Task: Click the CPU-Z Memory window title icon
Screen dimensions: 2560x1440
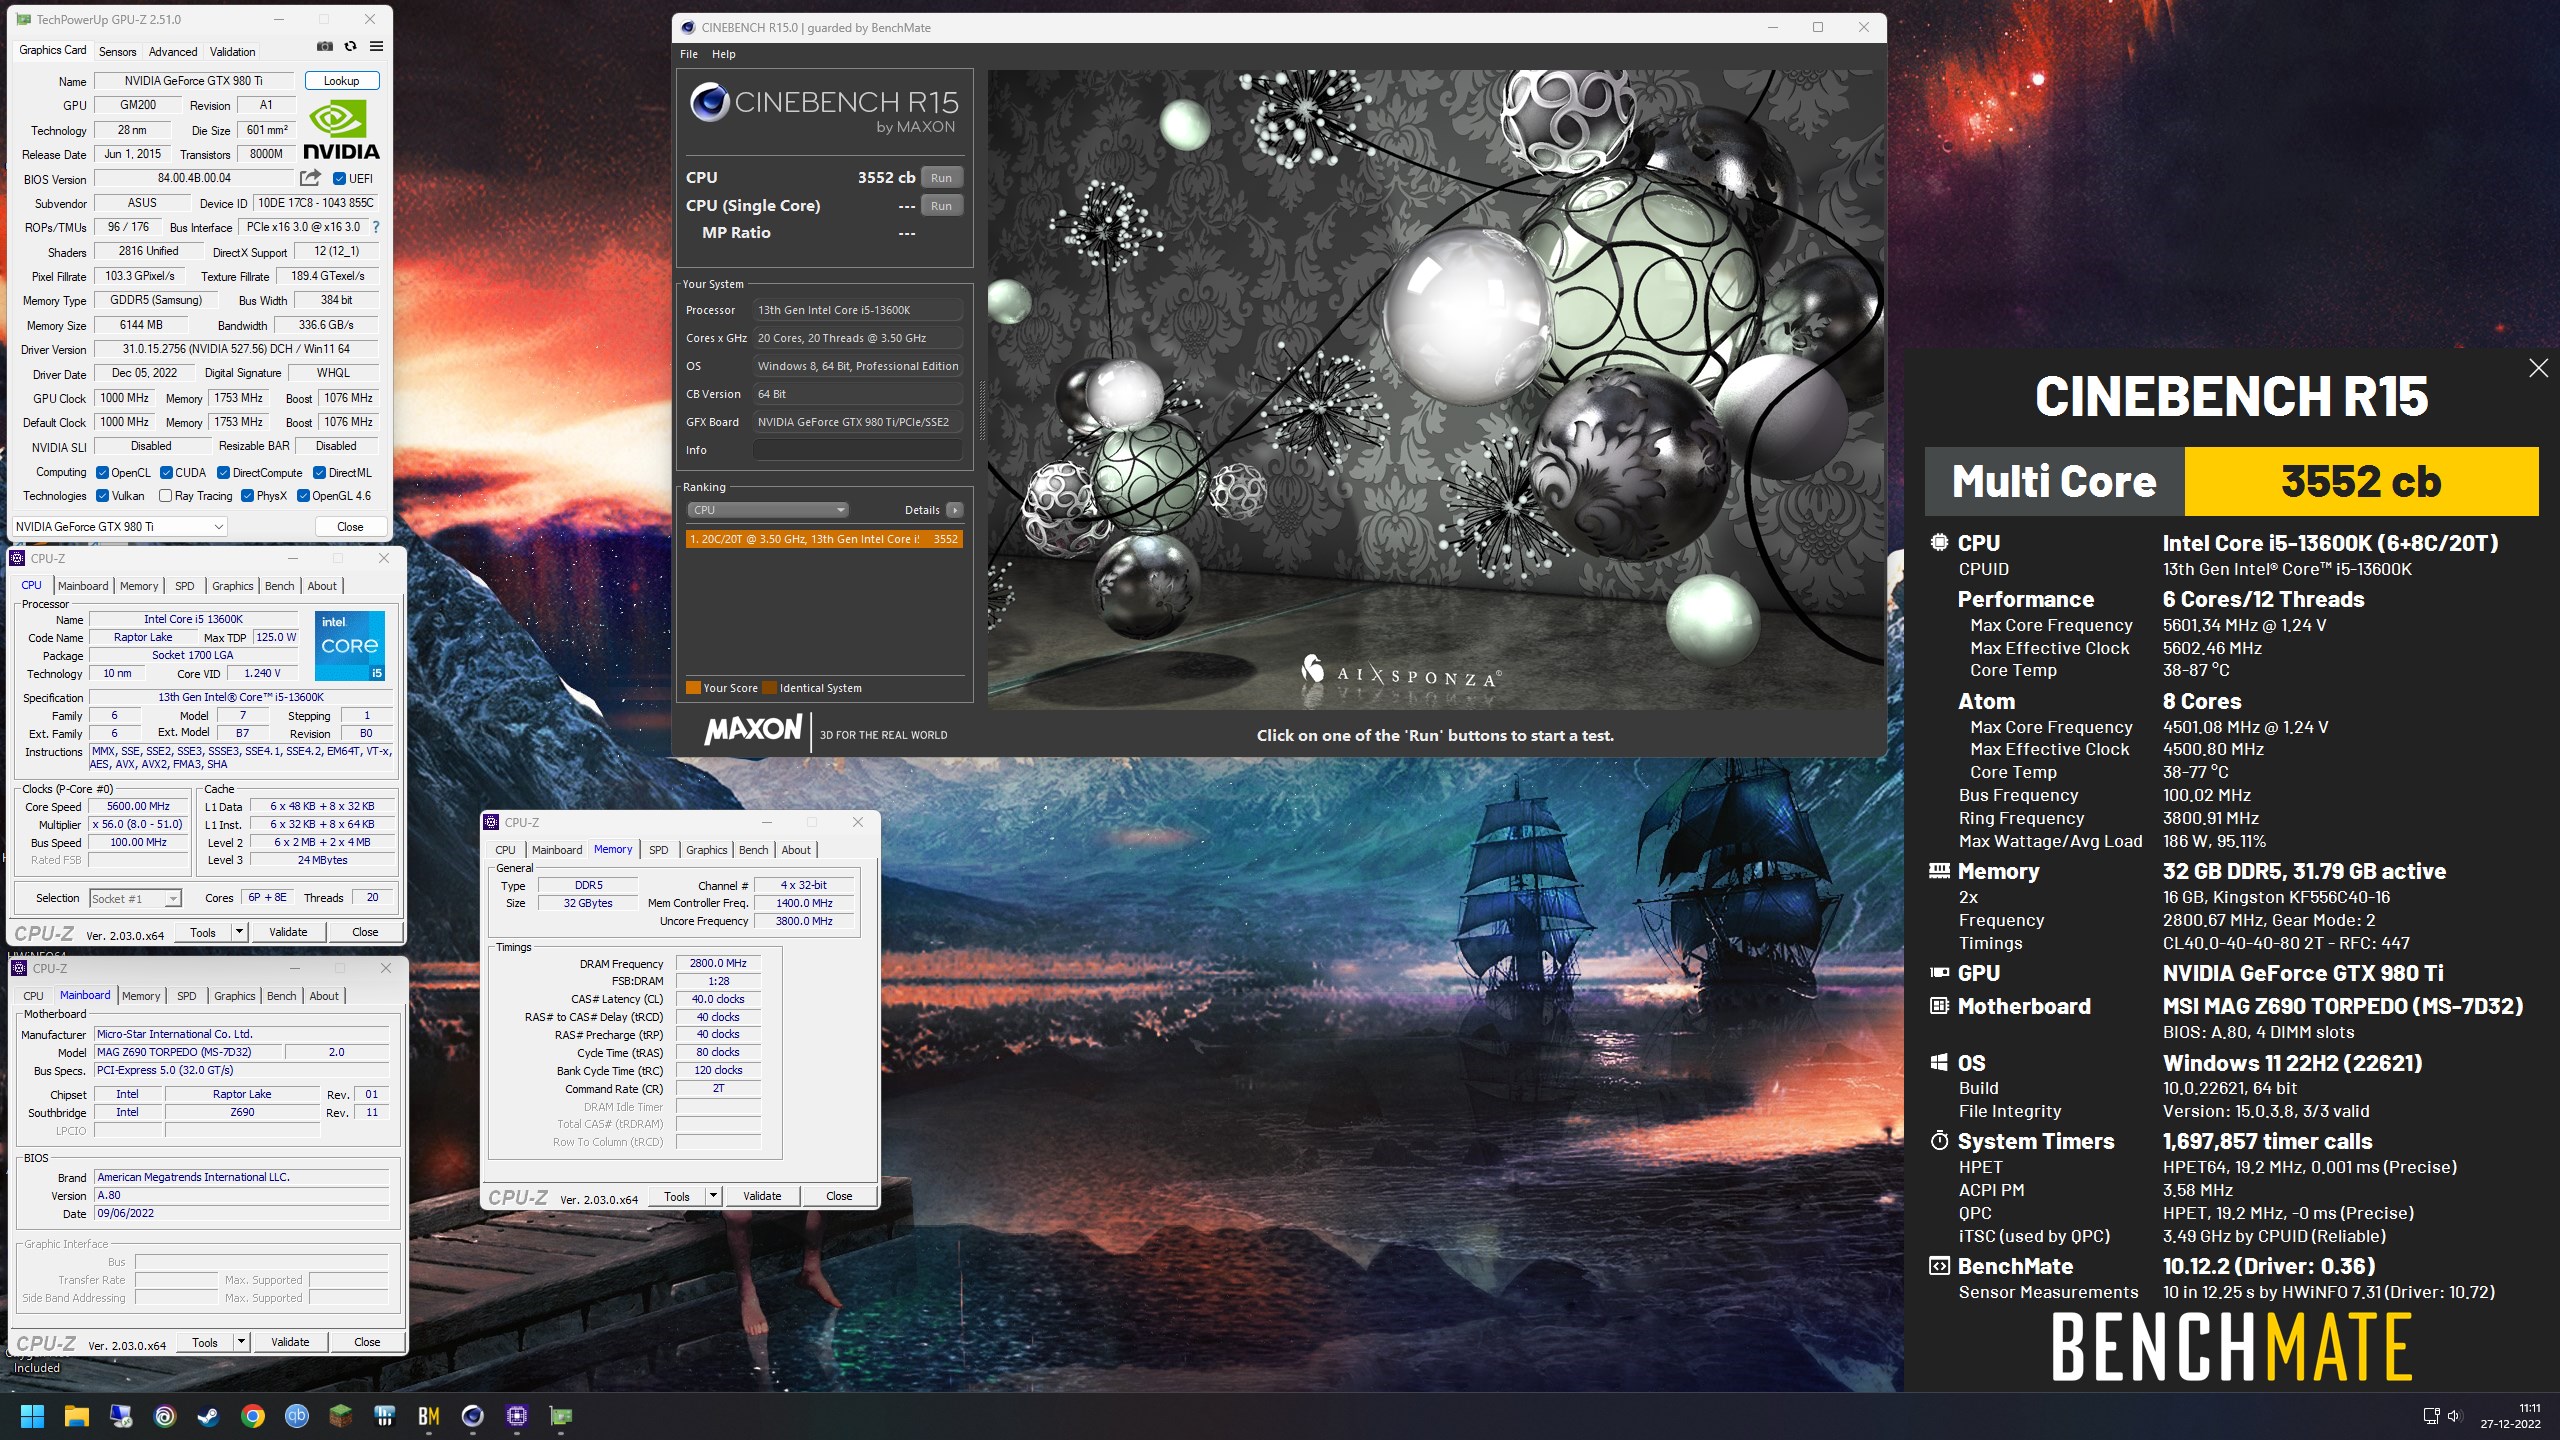Action: click(x=491, y=822)
